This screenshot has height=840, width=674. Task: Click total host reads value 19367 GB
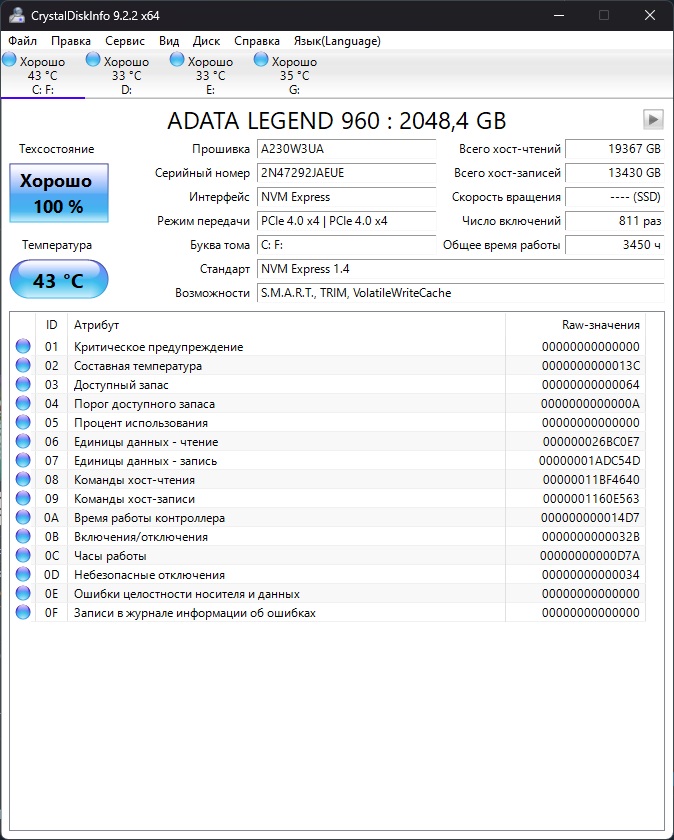(x=615, y=149)
